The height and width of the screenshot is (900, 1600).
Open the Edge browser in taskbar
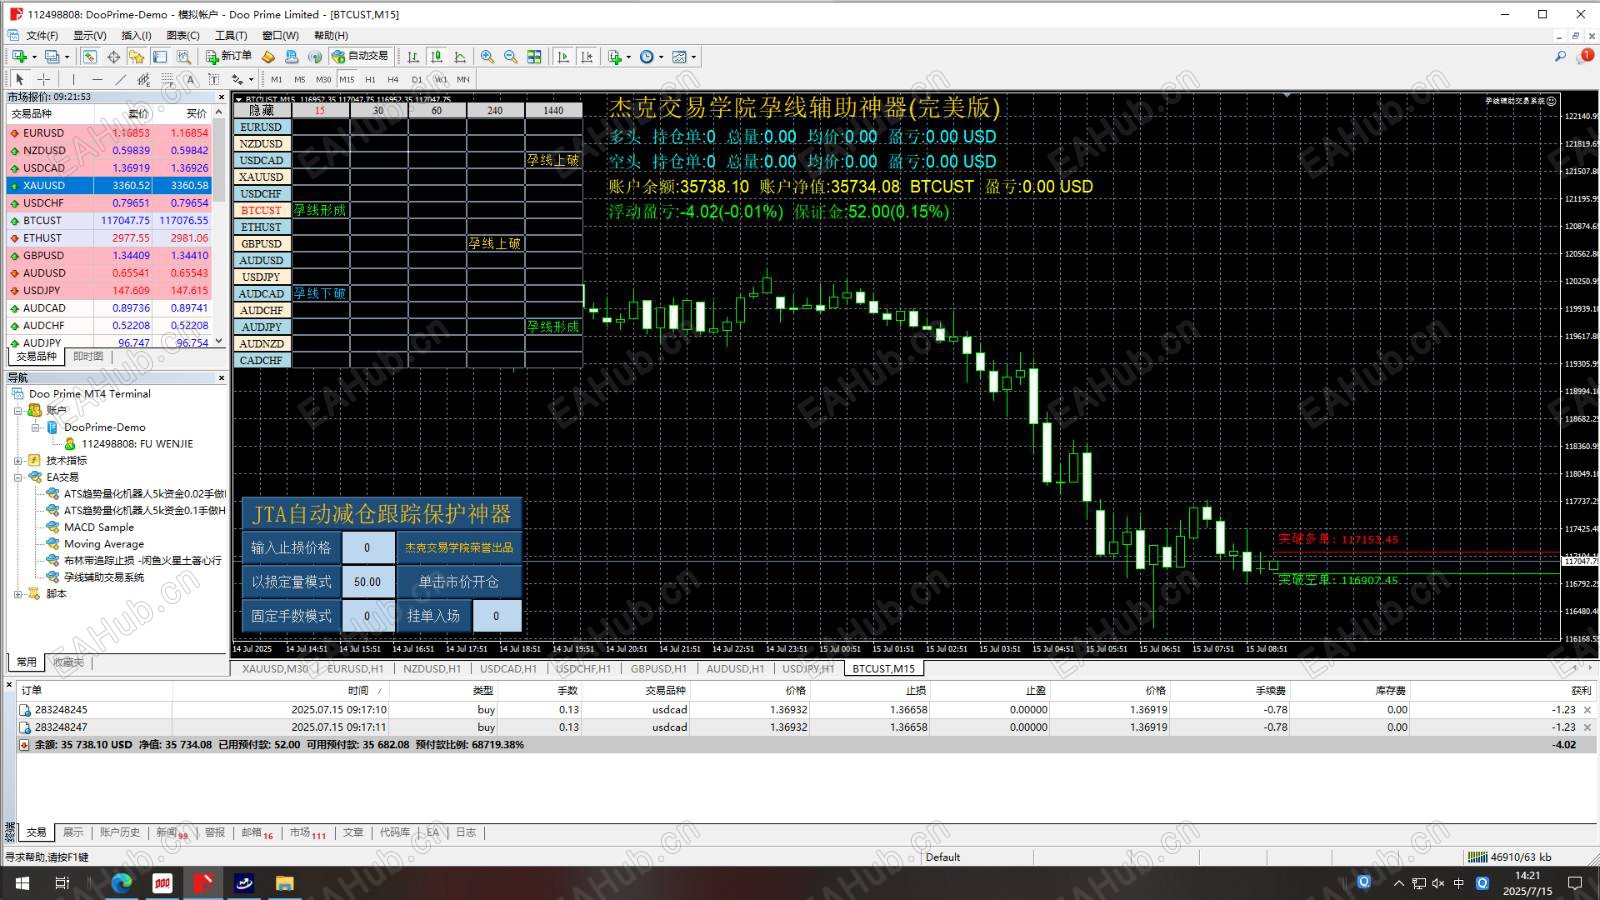click(x=122, y=882)
